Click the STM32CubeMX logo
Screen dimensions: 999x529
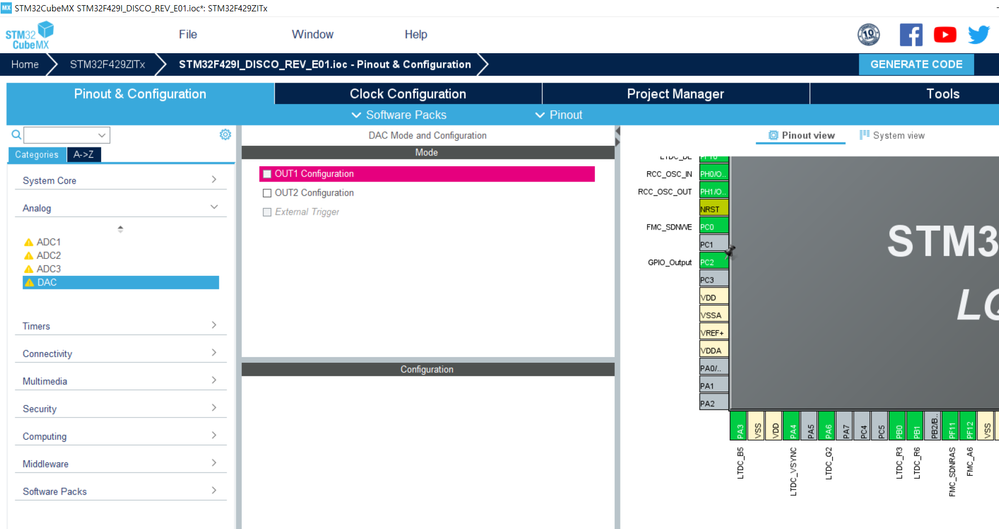coord(29,36)
